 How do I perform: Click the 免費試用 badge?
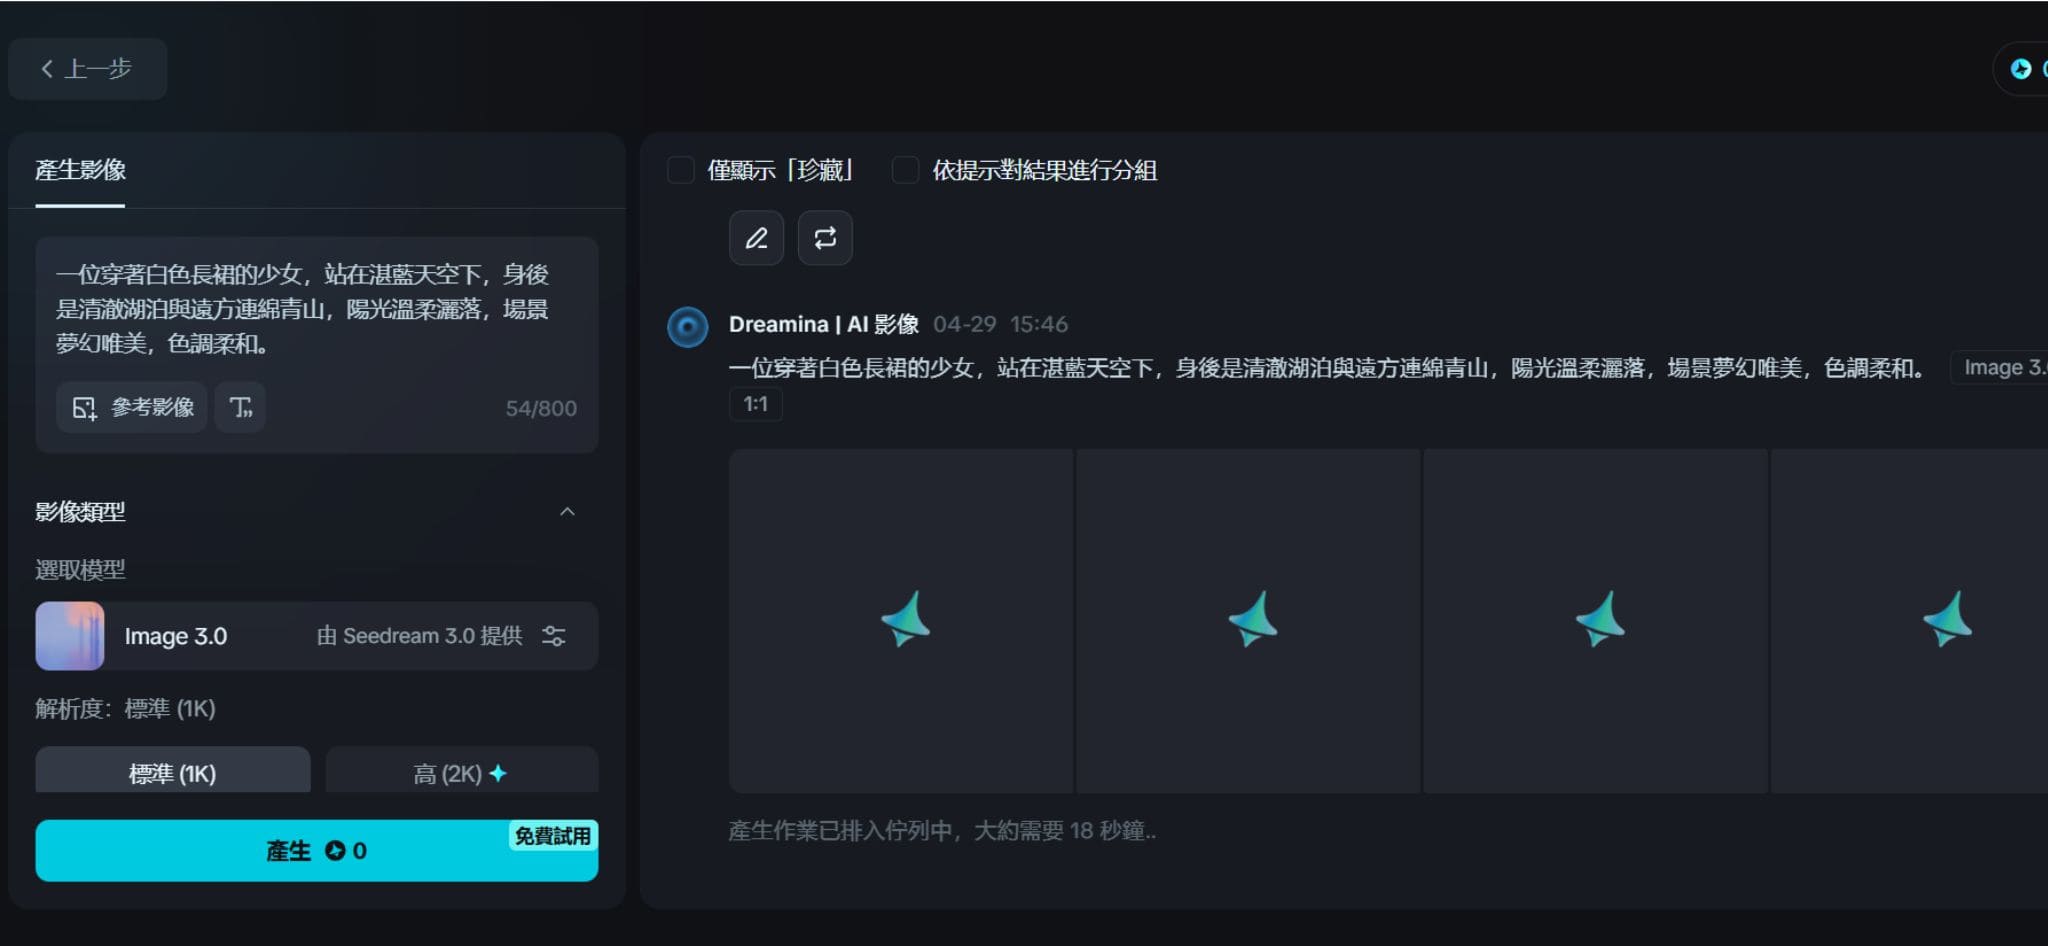[552, 836]
